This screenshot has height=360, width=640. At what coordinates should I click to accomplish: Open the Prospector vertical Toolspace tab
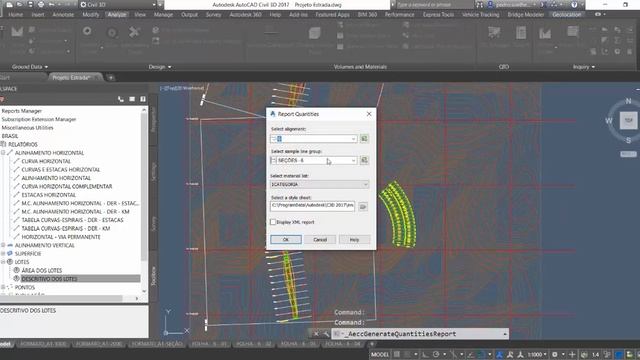pyautogui.click(x=153, y=119)
